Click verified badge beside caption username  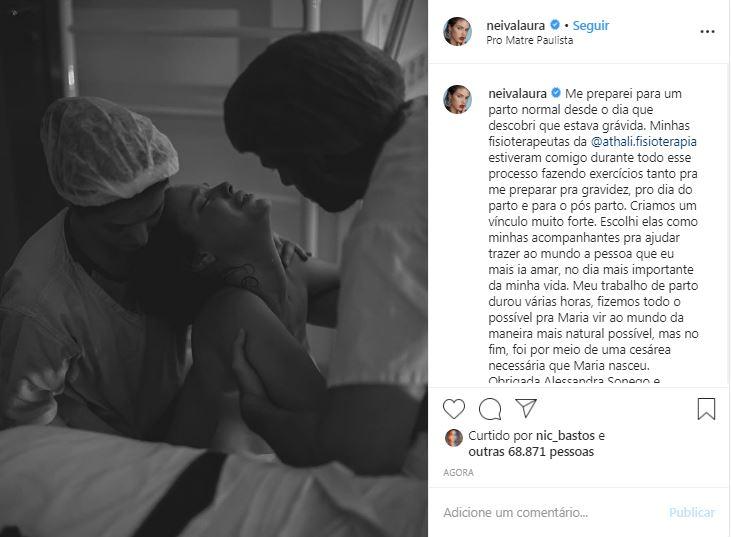pyautogui.click(x=556, y=93)
